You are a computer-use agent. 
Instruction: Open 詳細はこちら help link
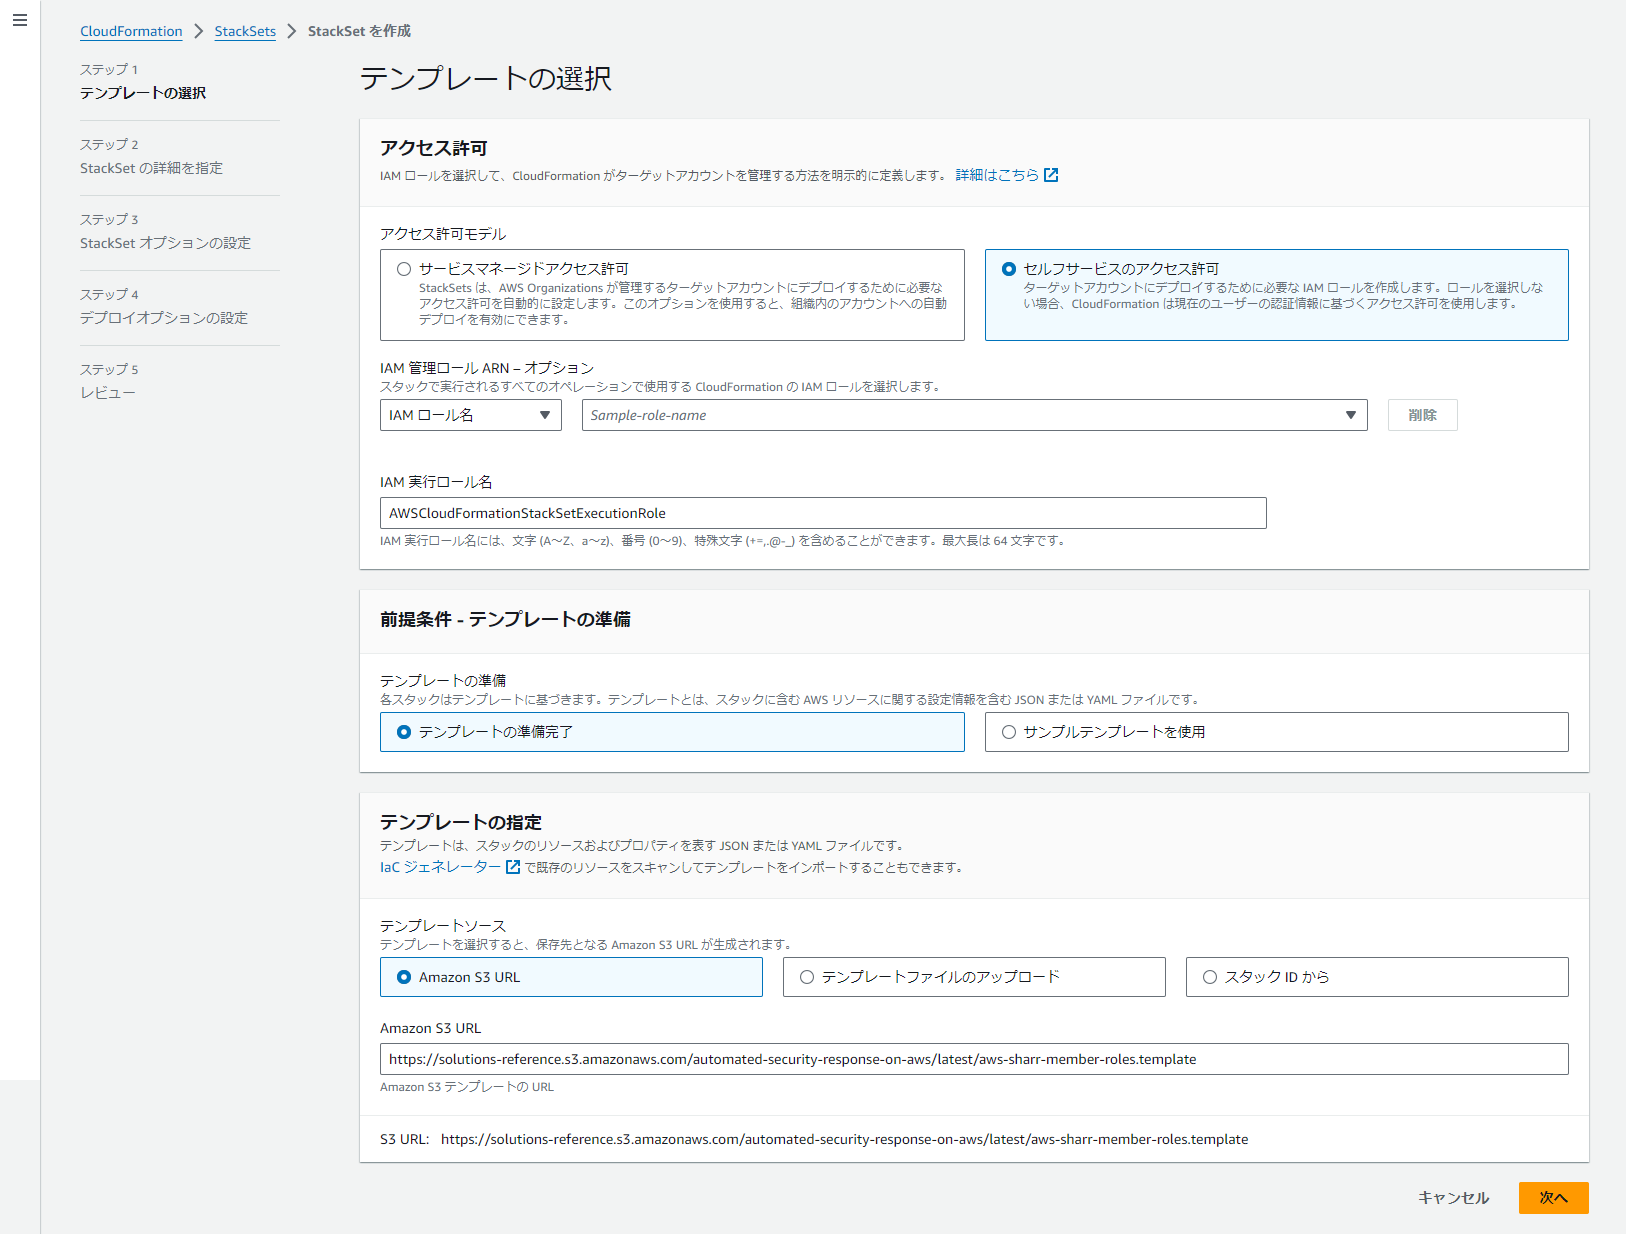click(997, 175)
